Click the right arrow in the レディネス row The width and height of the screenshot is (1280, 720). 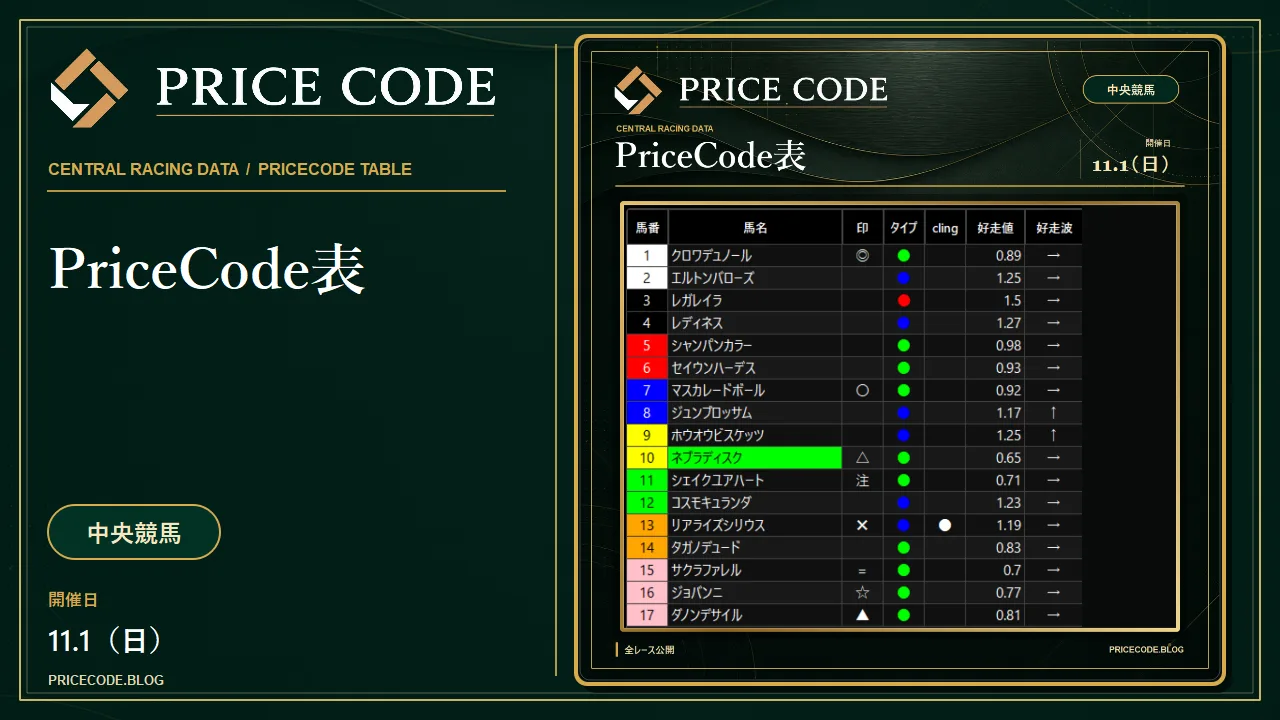pyautogui.click(x=1053, y=323)
